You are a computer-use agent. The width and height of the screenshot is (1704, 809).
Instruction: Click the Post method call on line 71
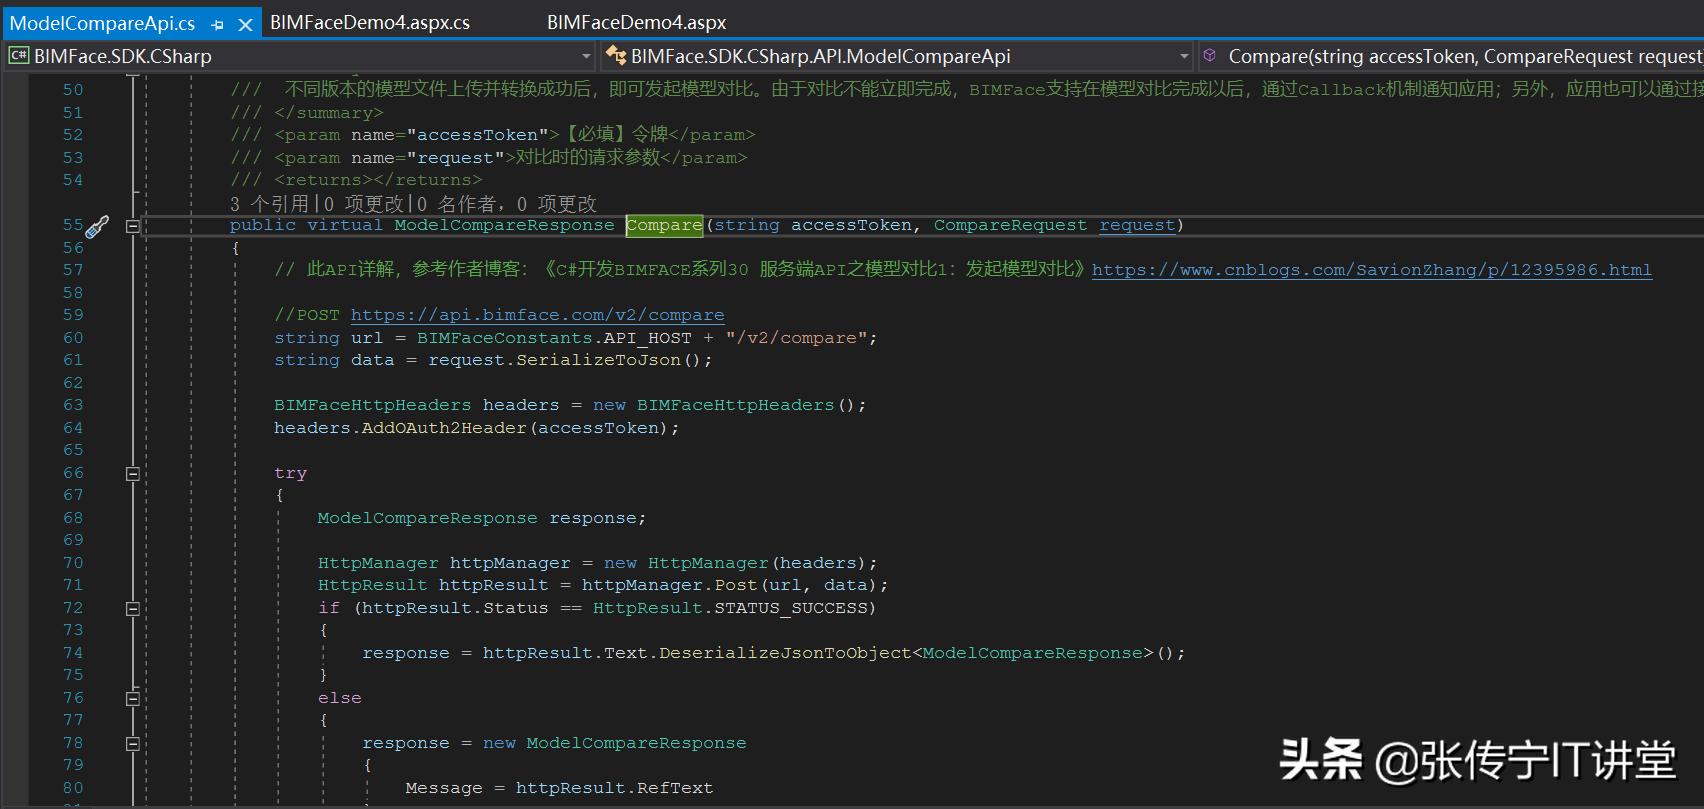tap(737, 585)
